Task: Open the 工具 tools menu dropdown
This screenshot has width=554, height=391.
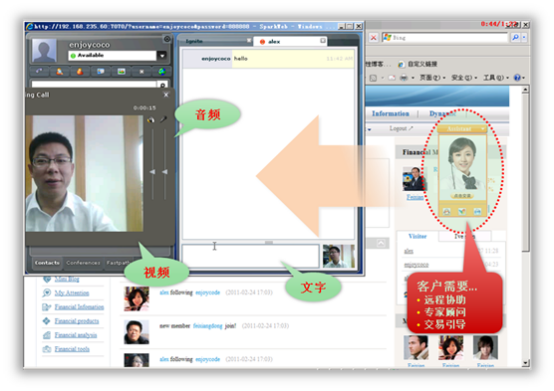Action: (x=496, y=78)
